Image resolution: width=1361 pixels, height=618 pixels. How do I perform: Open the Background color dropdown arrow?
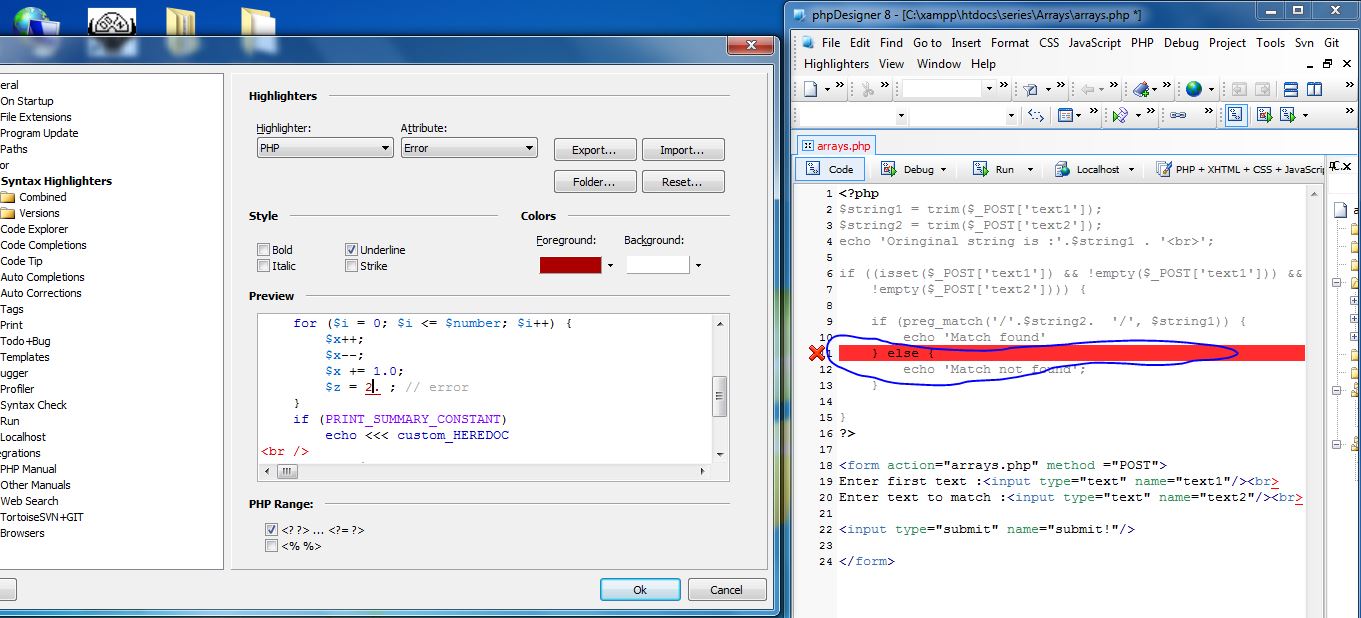click(x=698, y=266)
